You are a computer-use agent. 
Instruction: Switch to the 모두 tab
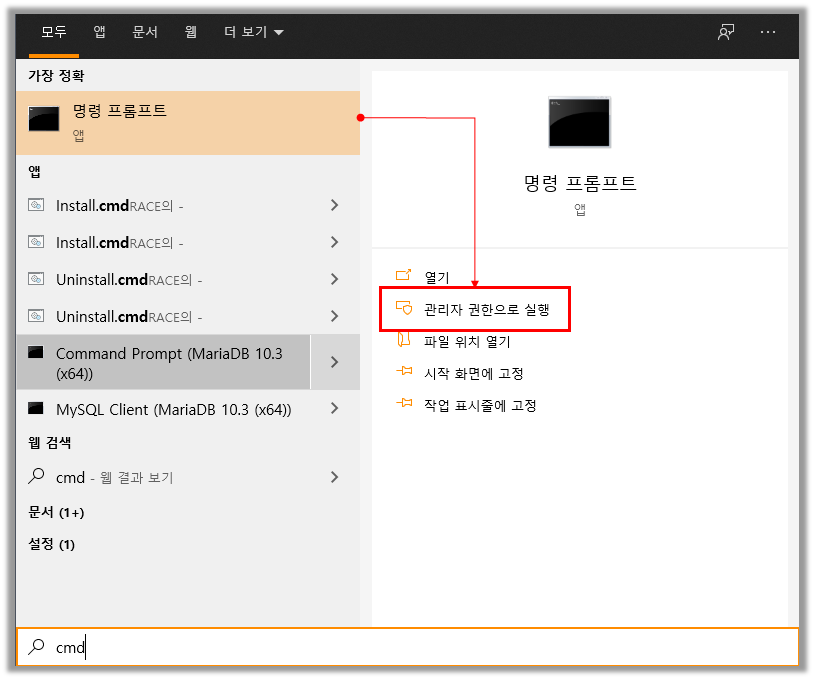(53, 32)
